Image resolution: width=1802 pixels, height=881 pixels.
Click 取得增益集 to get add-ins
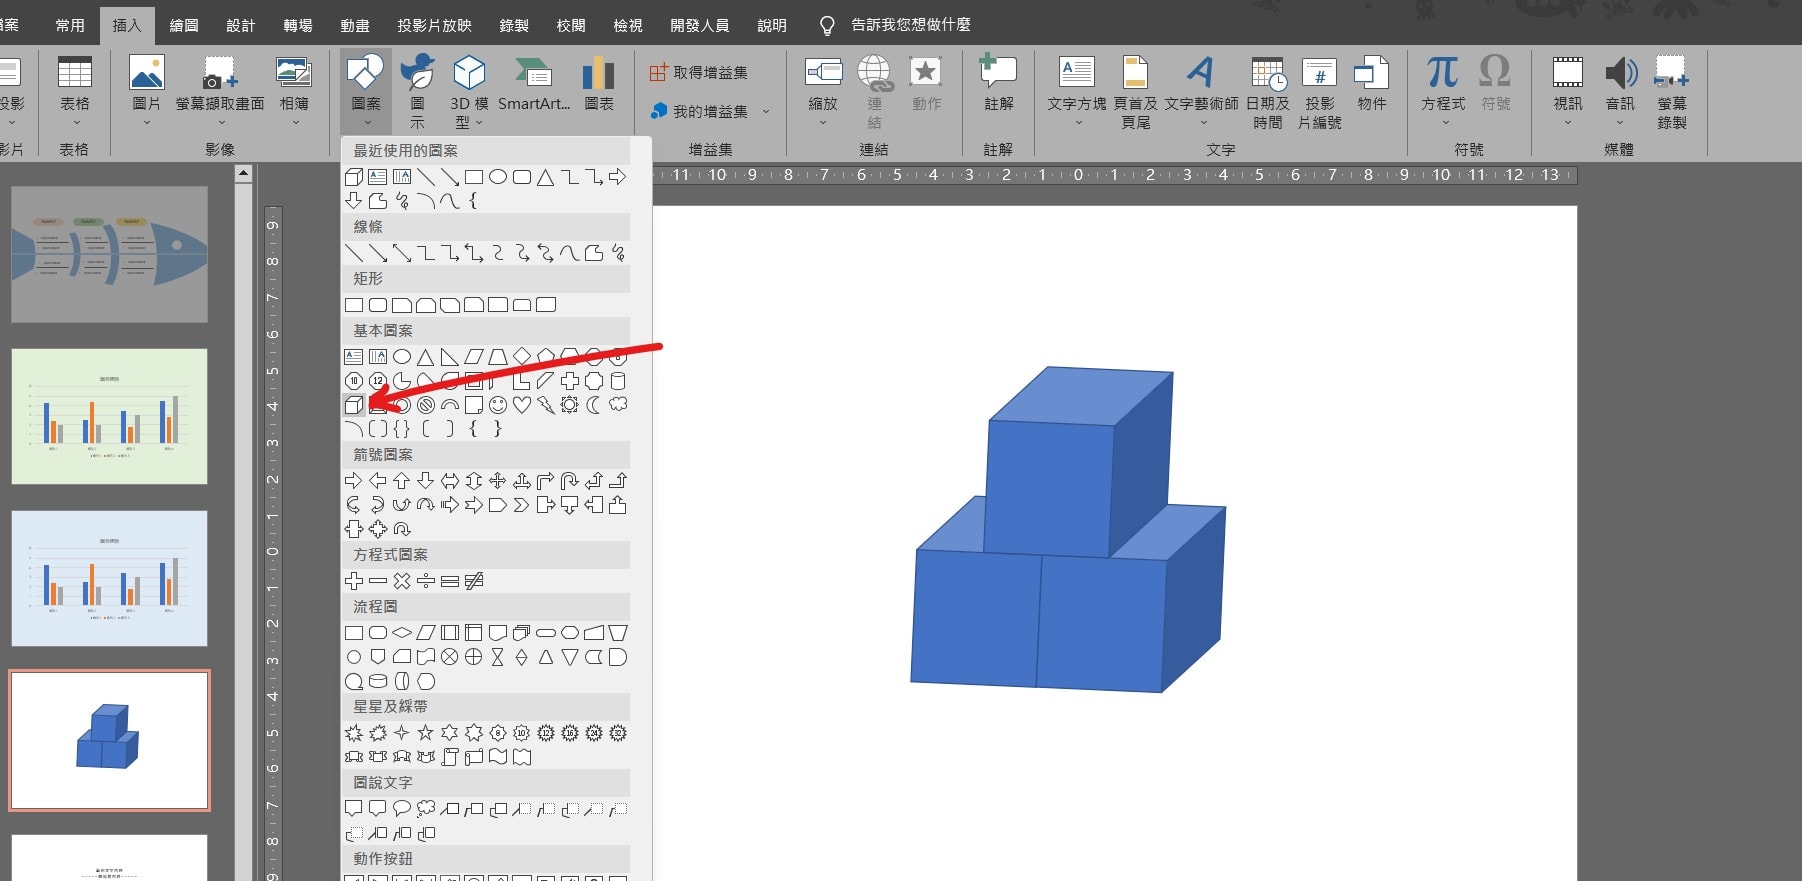[x=699, y=72]
